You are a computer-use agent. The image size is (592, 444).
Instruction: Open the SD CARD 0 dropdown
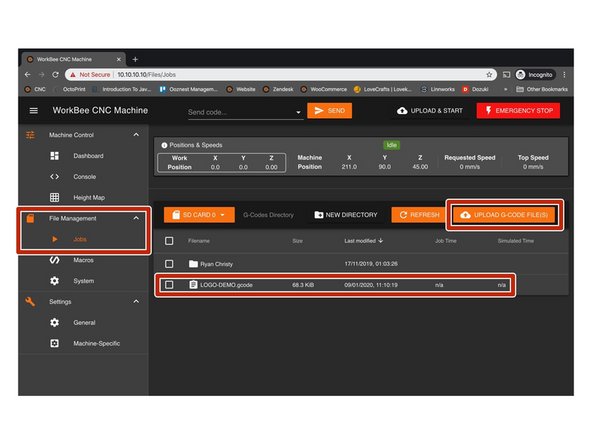tap(199, 215)
